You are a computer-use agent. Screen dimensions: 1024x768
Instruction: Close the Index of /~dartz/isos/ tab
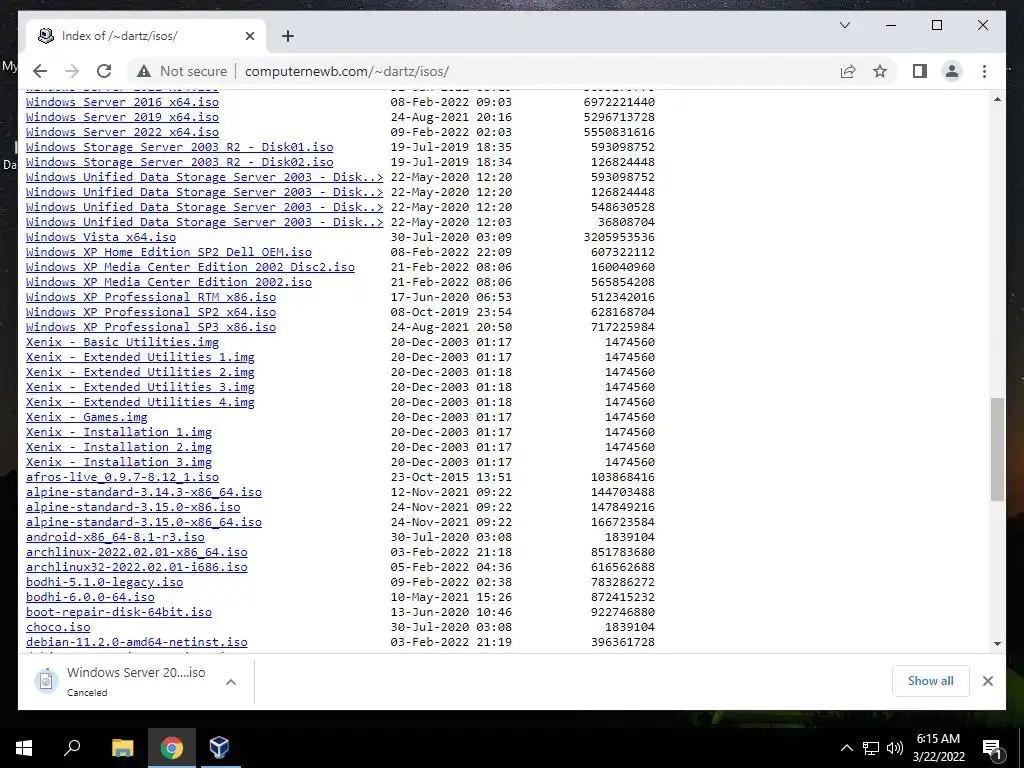tap(249, 36)
